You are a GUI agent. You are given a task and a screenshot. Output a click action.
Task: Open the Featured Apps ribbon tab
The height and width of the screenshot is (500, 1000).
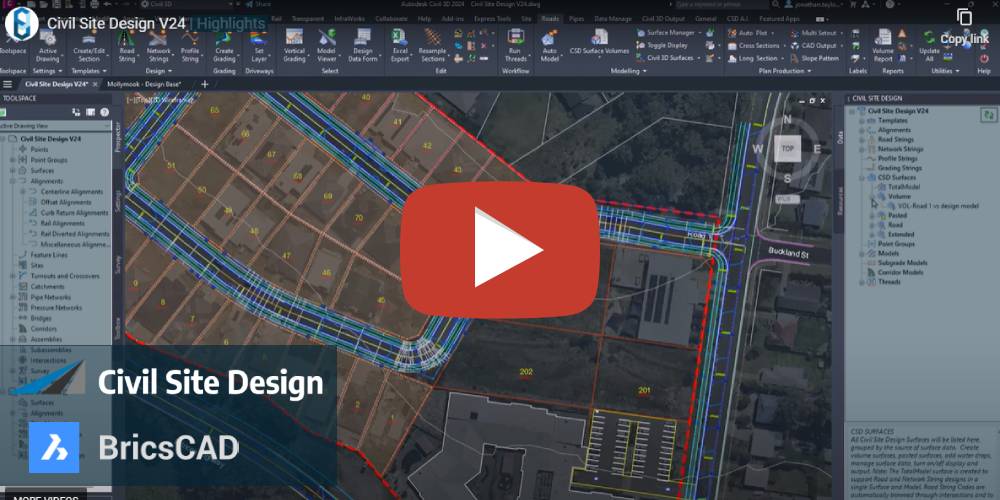779,18
